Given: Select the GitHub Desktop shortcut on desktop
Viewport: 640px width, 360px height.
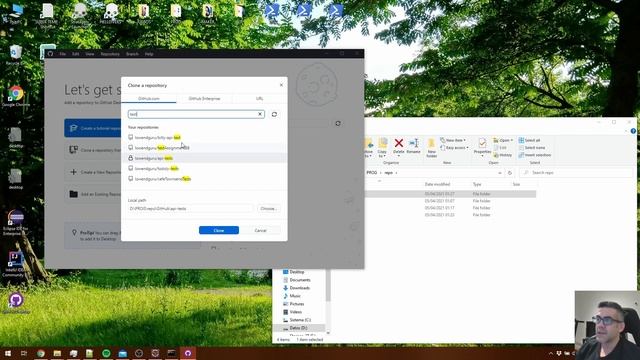Looking at the screenshot, I should pos(16,303).
